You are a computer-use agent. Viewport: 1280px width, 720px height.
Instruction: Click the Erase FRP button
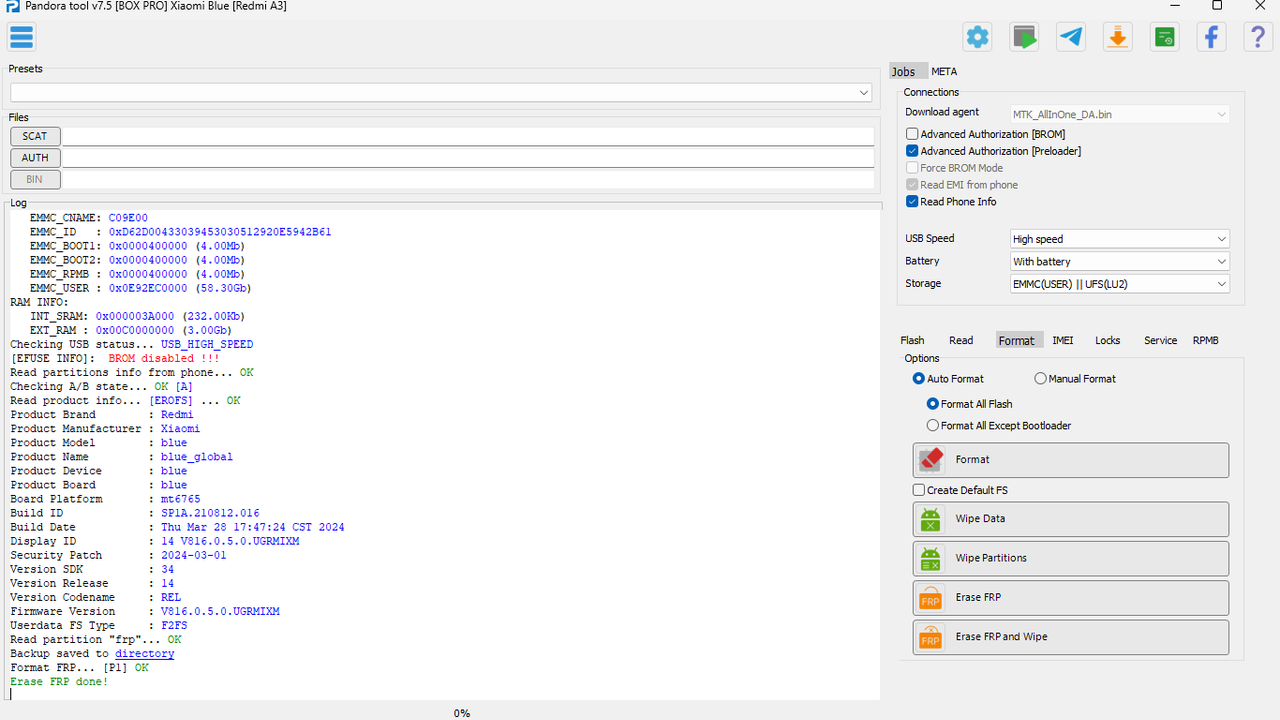1071,598
